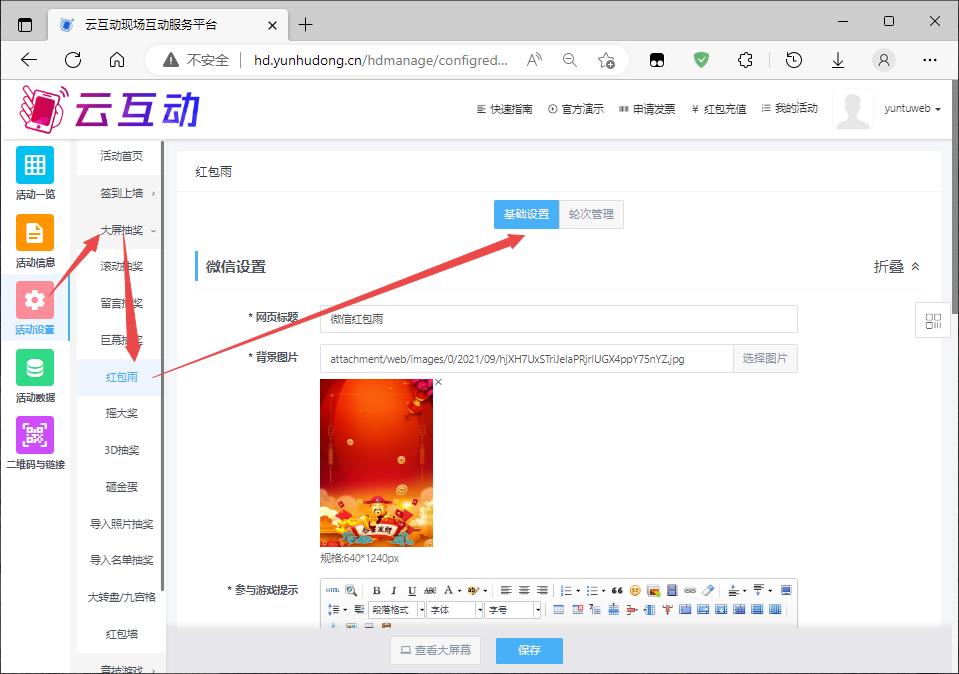This screenshot has height=674, width=959.
Task: Click the 保存 save button
Action: [529, 650]
